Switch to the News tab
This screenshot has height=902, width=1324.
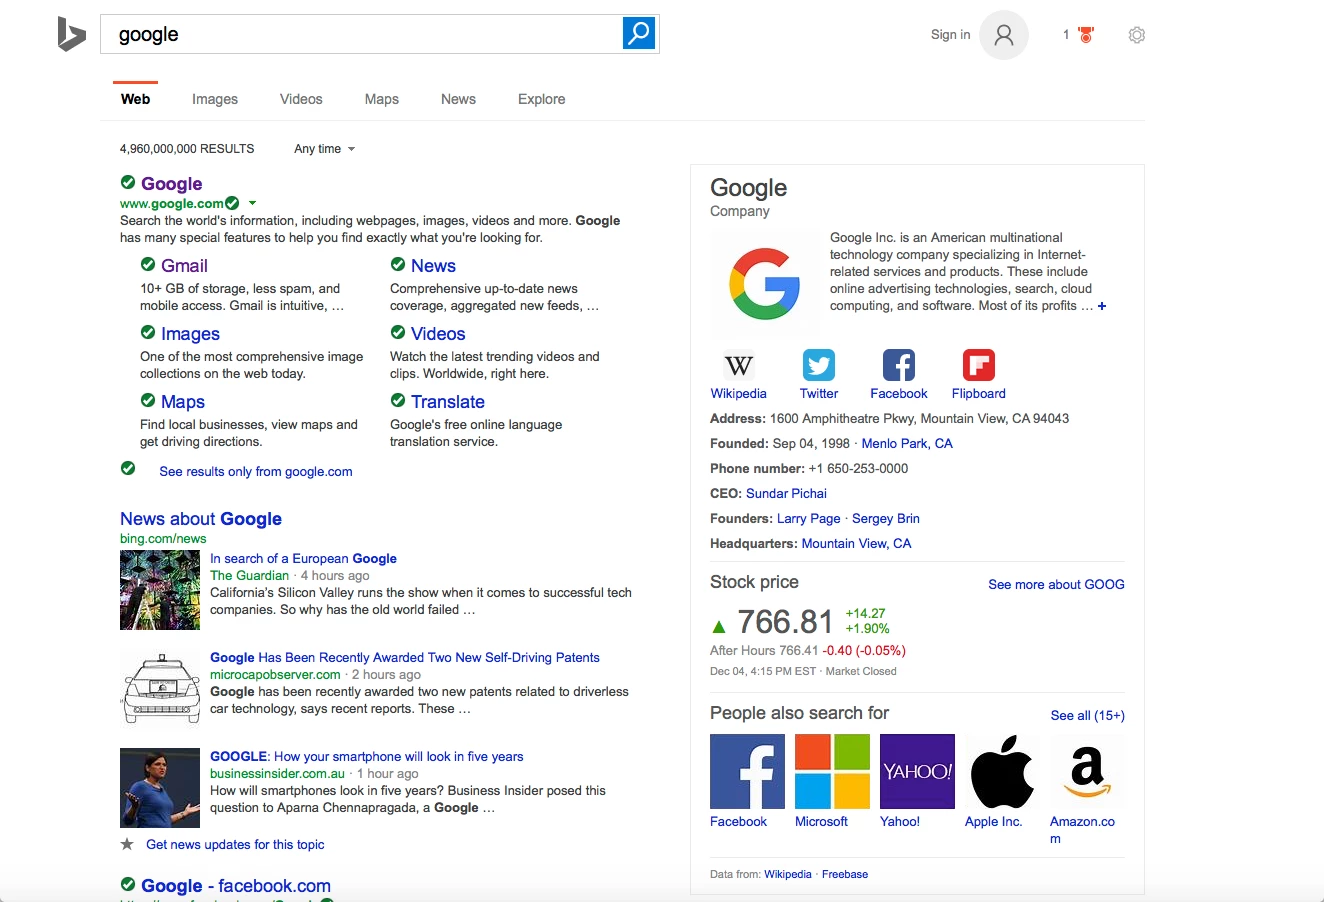point(458,99)
